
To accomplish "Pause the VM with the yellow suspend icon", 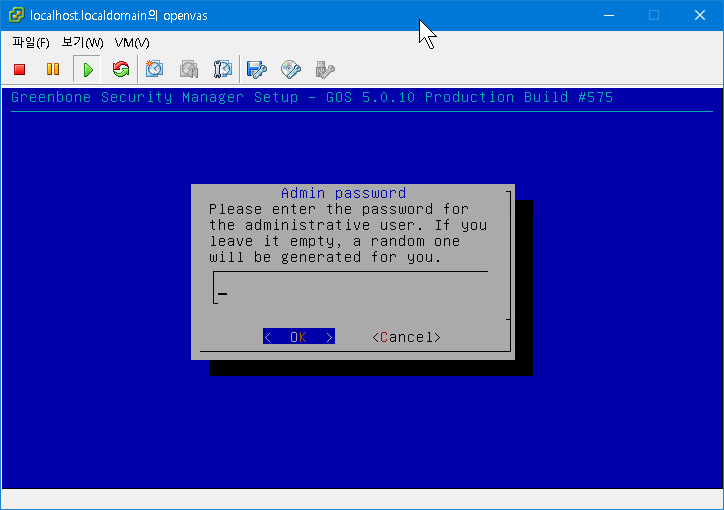I will [x=53, y=69].
